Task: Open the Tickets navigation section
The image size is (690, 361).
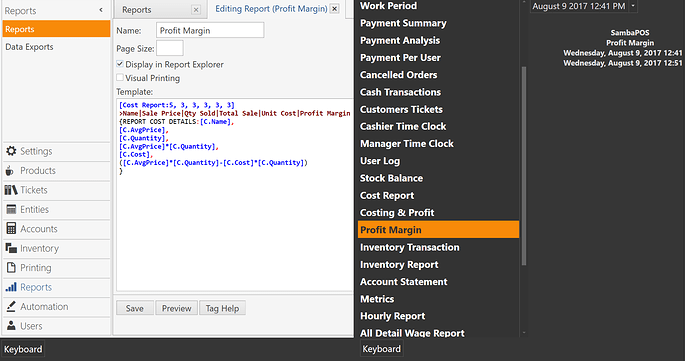Action: tap(56, 190)
